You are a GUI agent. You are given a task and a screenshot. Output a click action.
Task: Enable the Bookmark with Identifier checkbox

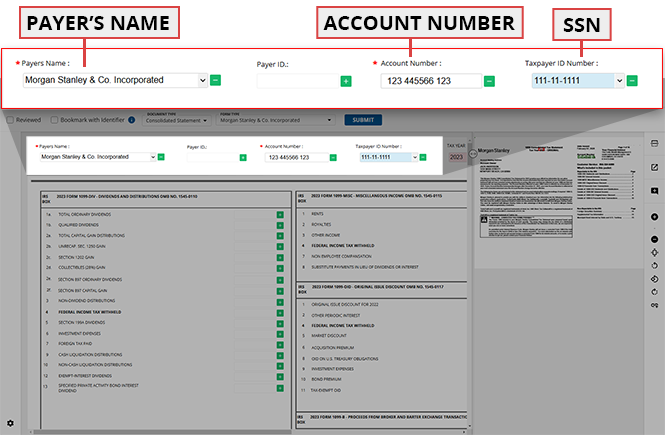coord(53,120)
